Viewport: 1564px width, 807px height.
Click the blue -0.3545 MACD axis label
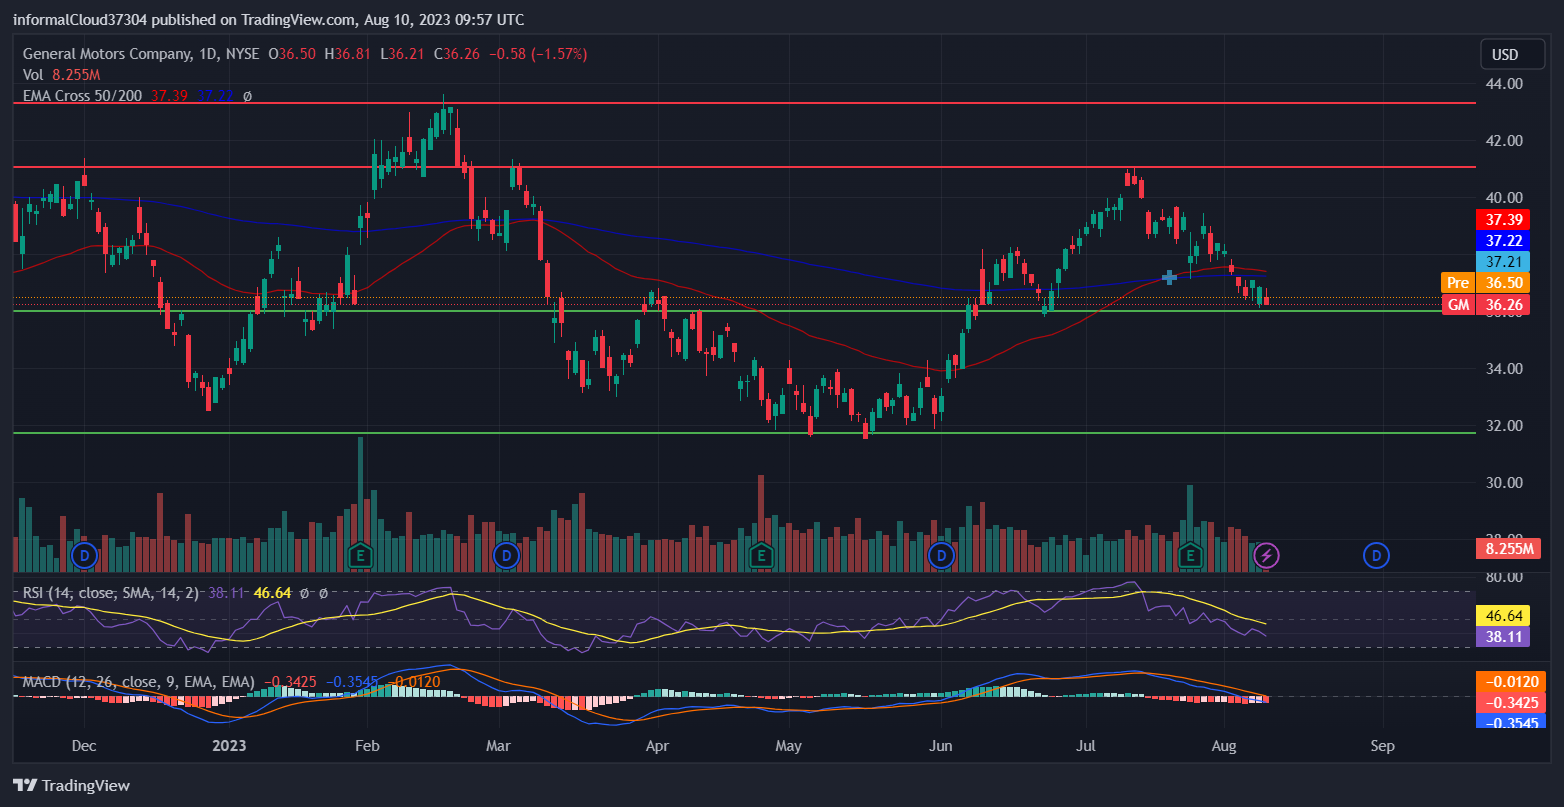click(1510, 722)
